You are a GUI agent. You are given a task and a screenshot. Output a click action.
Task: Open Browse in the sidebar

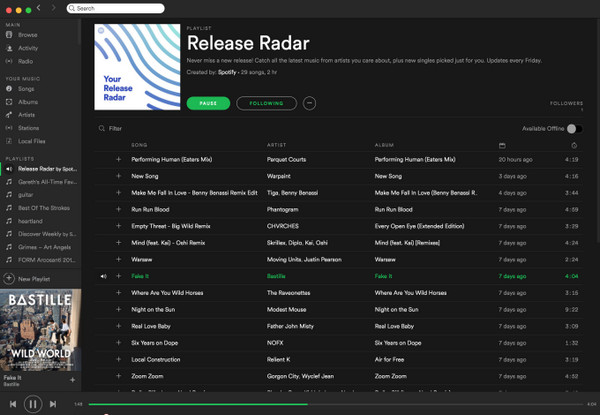tap(27, 35)
